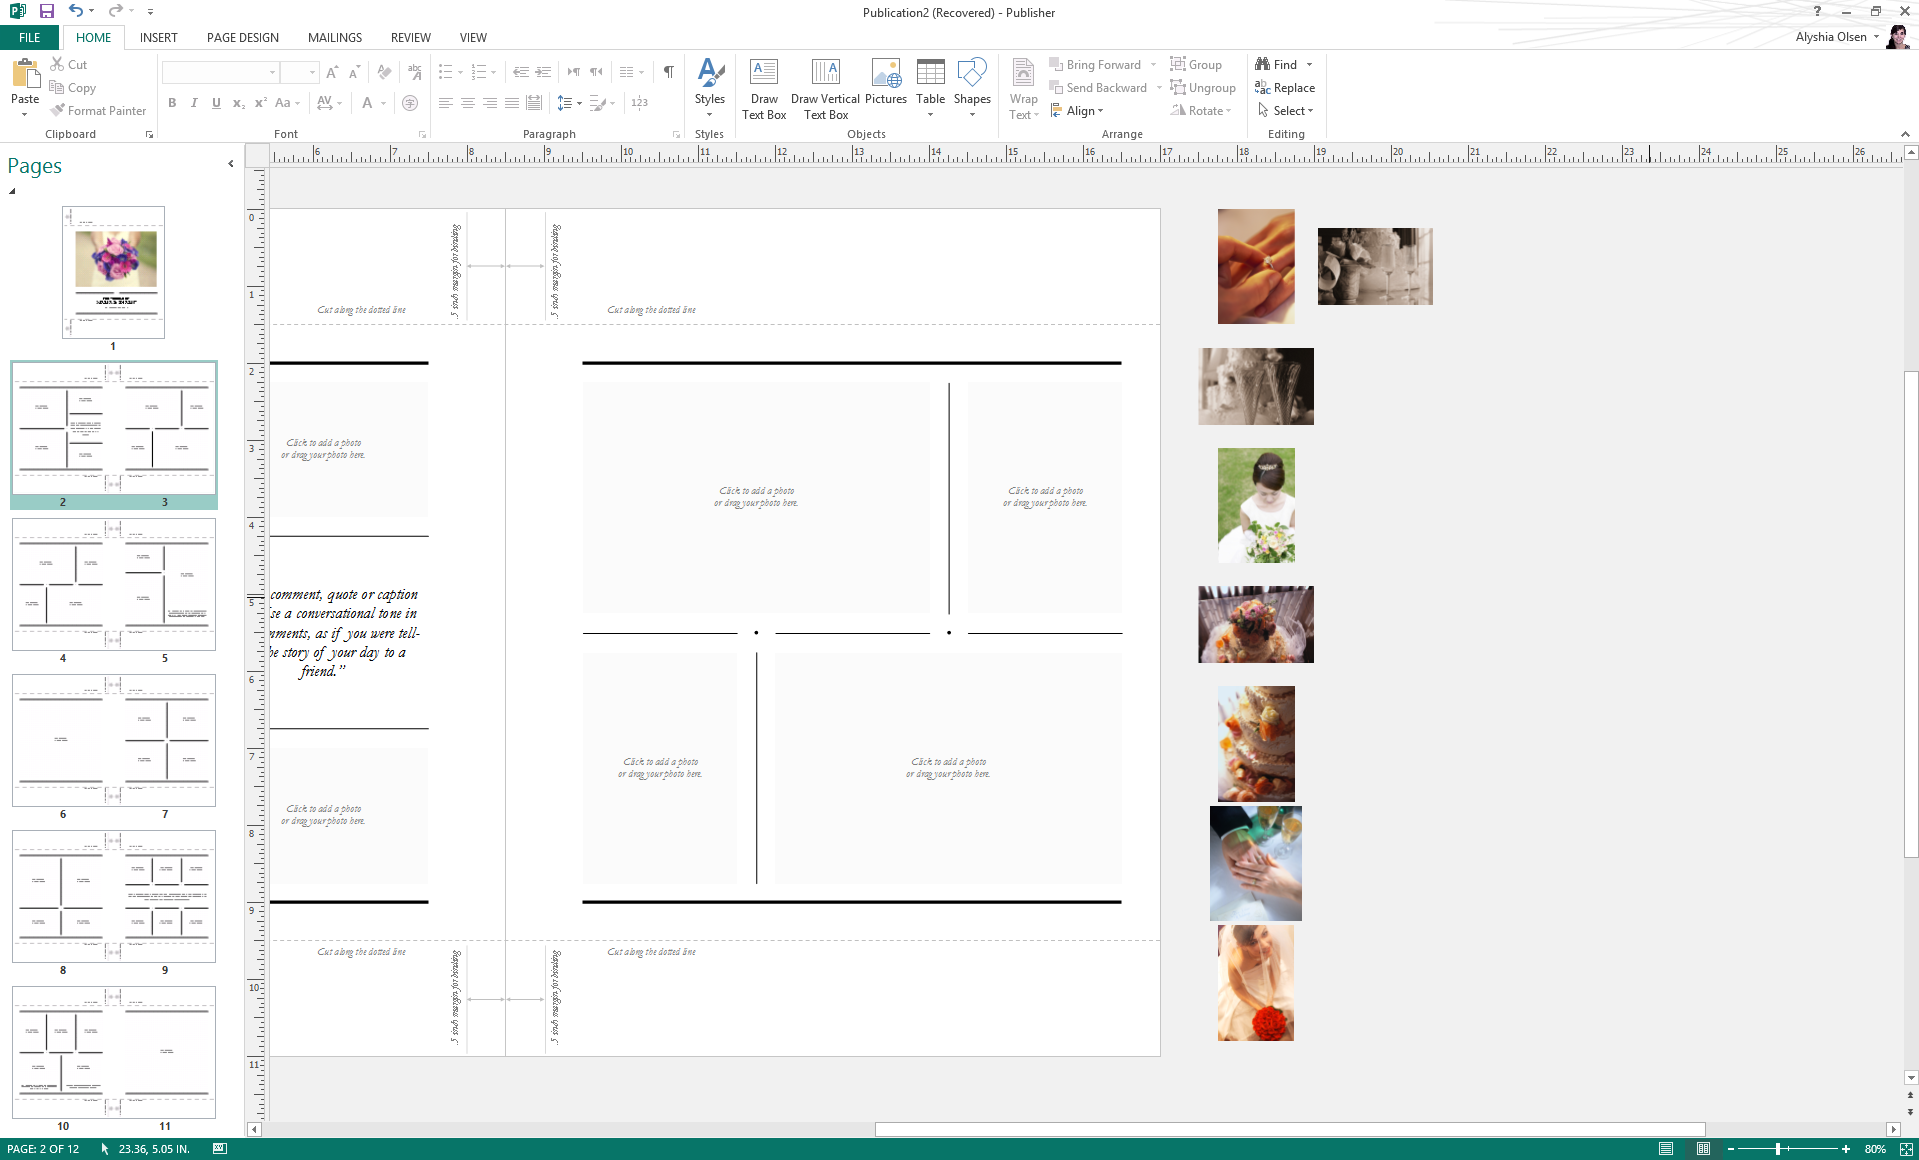
Task: Open the Styles gallery icon
Action: (710, 80)
